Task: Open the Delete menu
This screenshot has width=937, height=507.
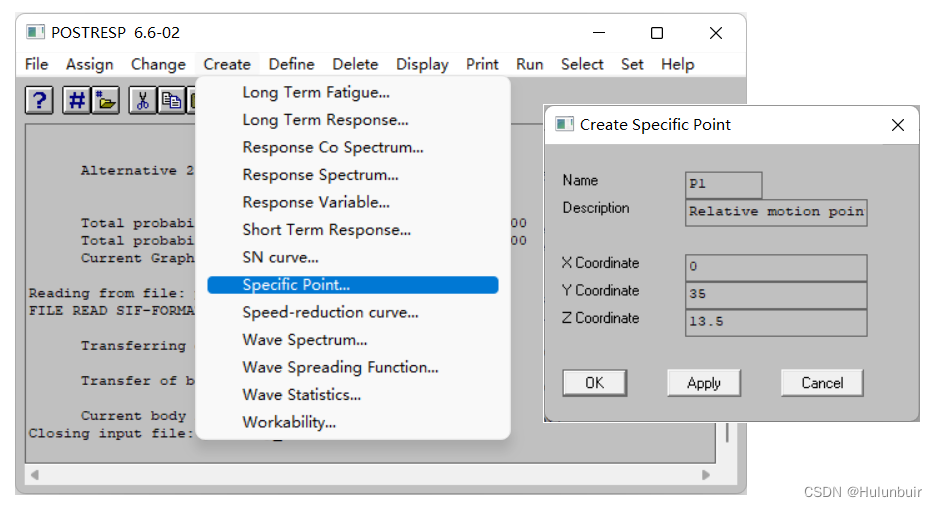Action: coord(356,64)
